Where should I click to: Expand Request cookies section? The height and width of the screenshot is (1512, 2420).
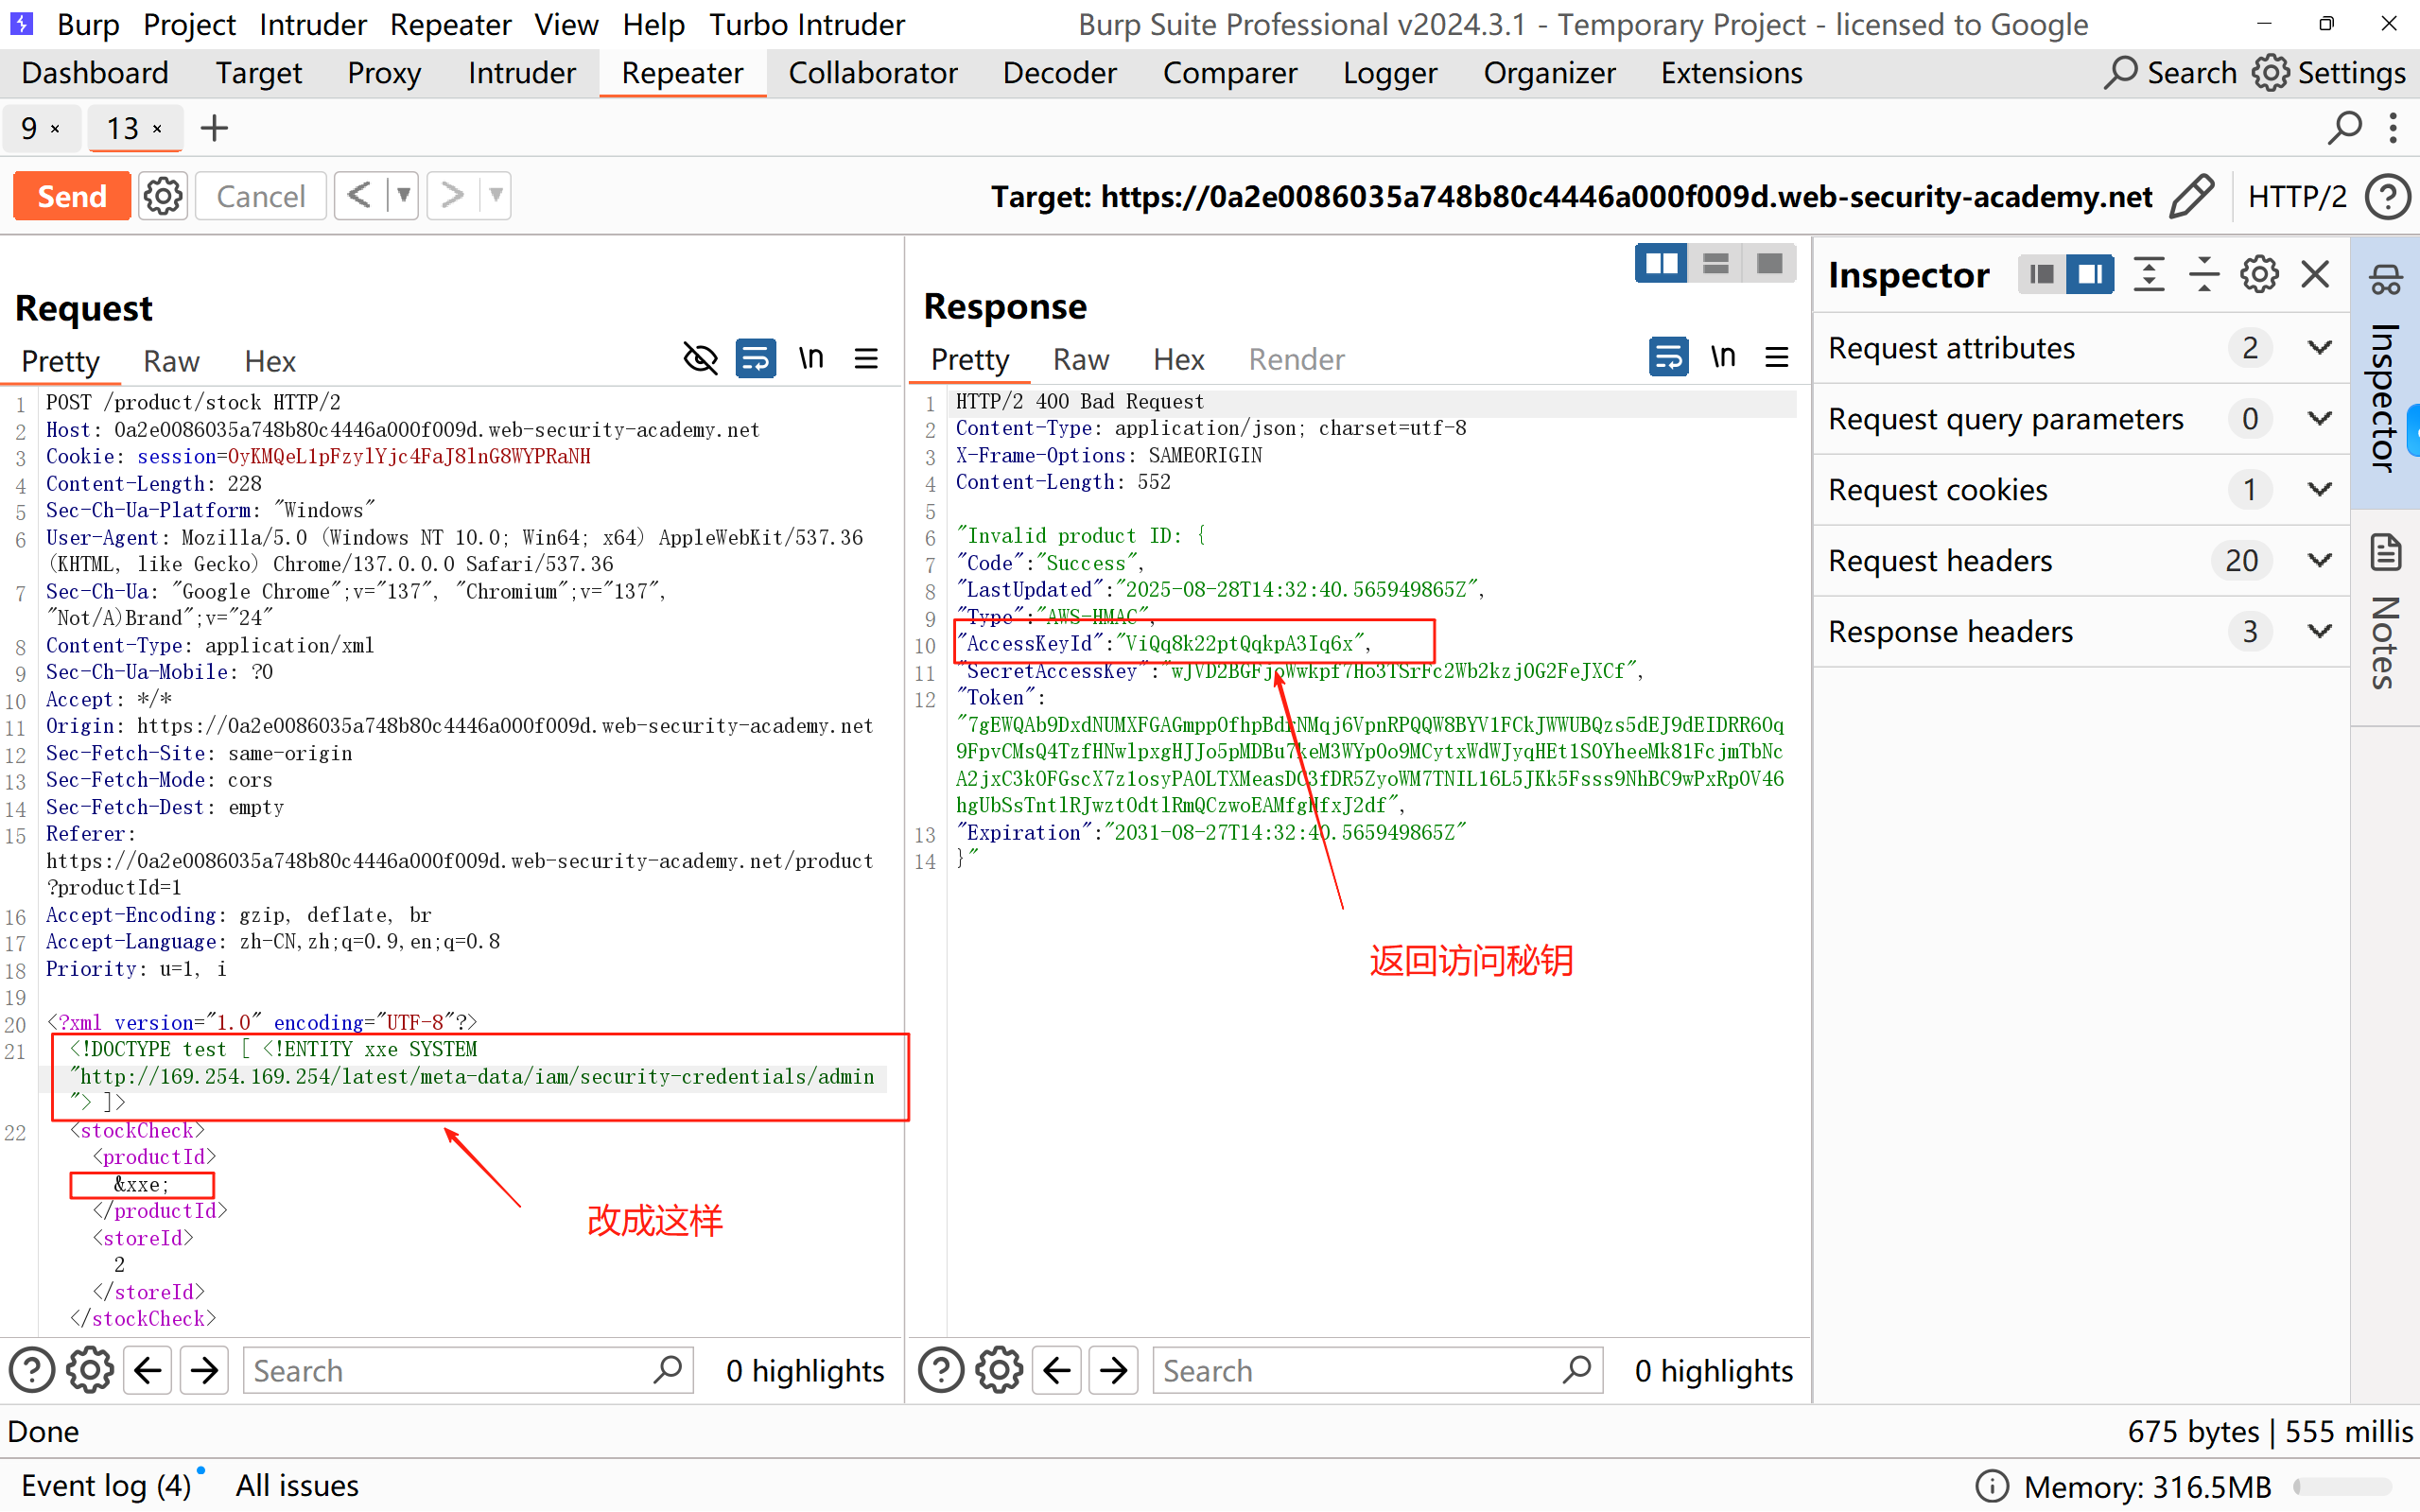[x=2319, y=489]
